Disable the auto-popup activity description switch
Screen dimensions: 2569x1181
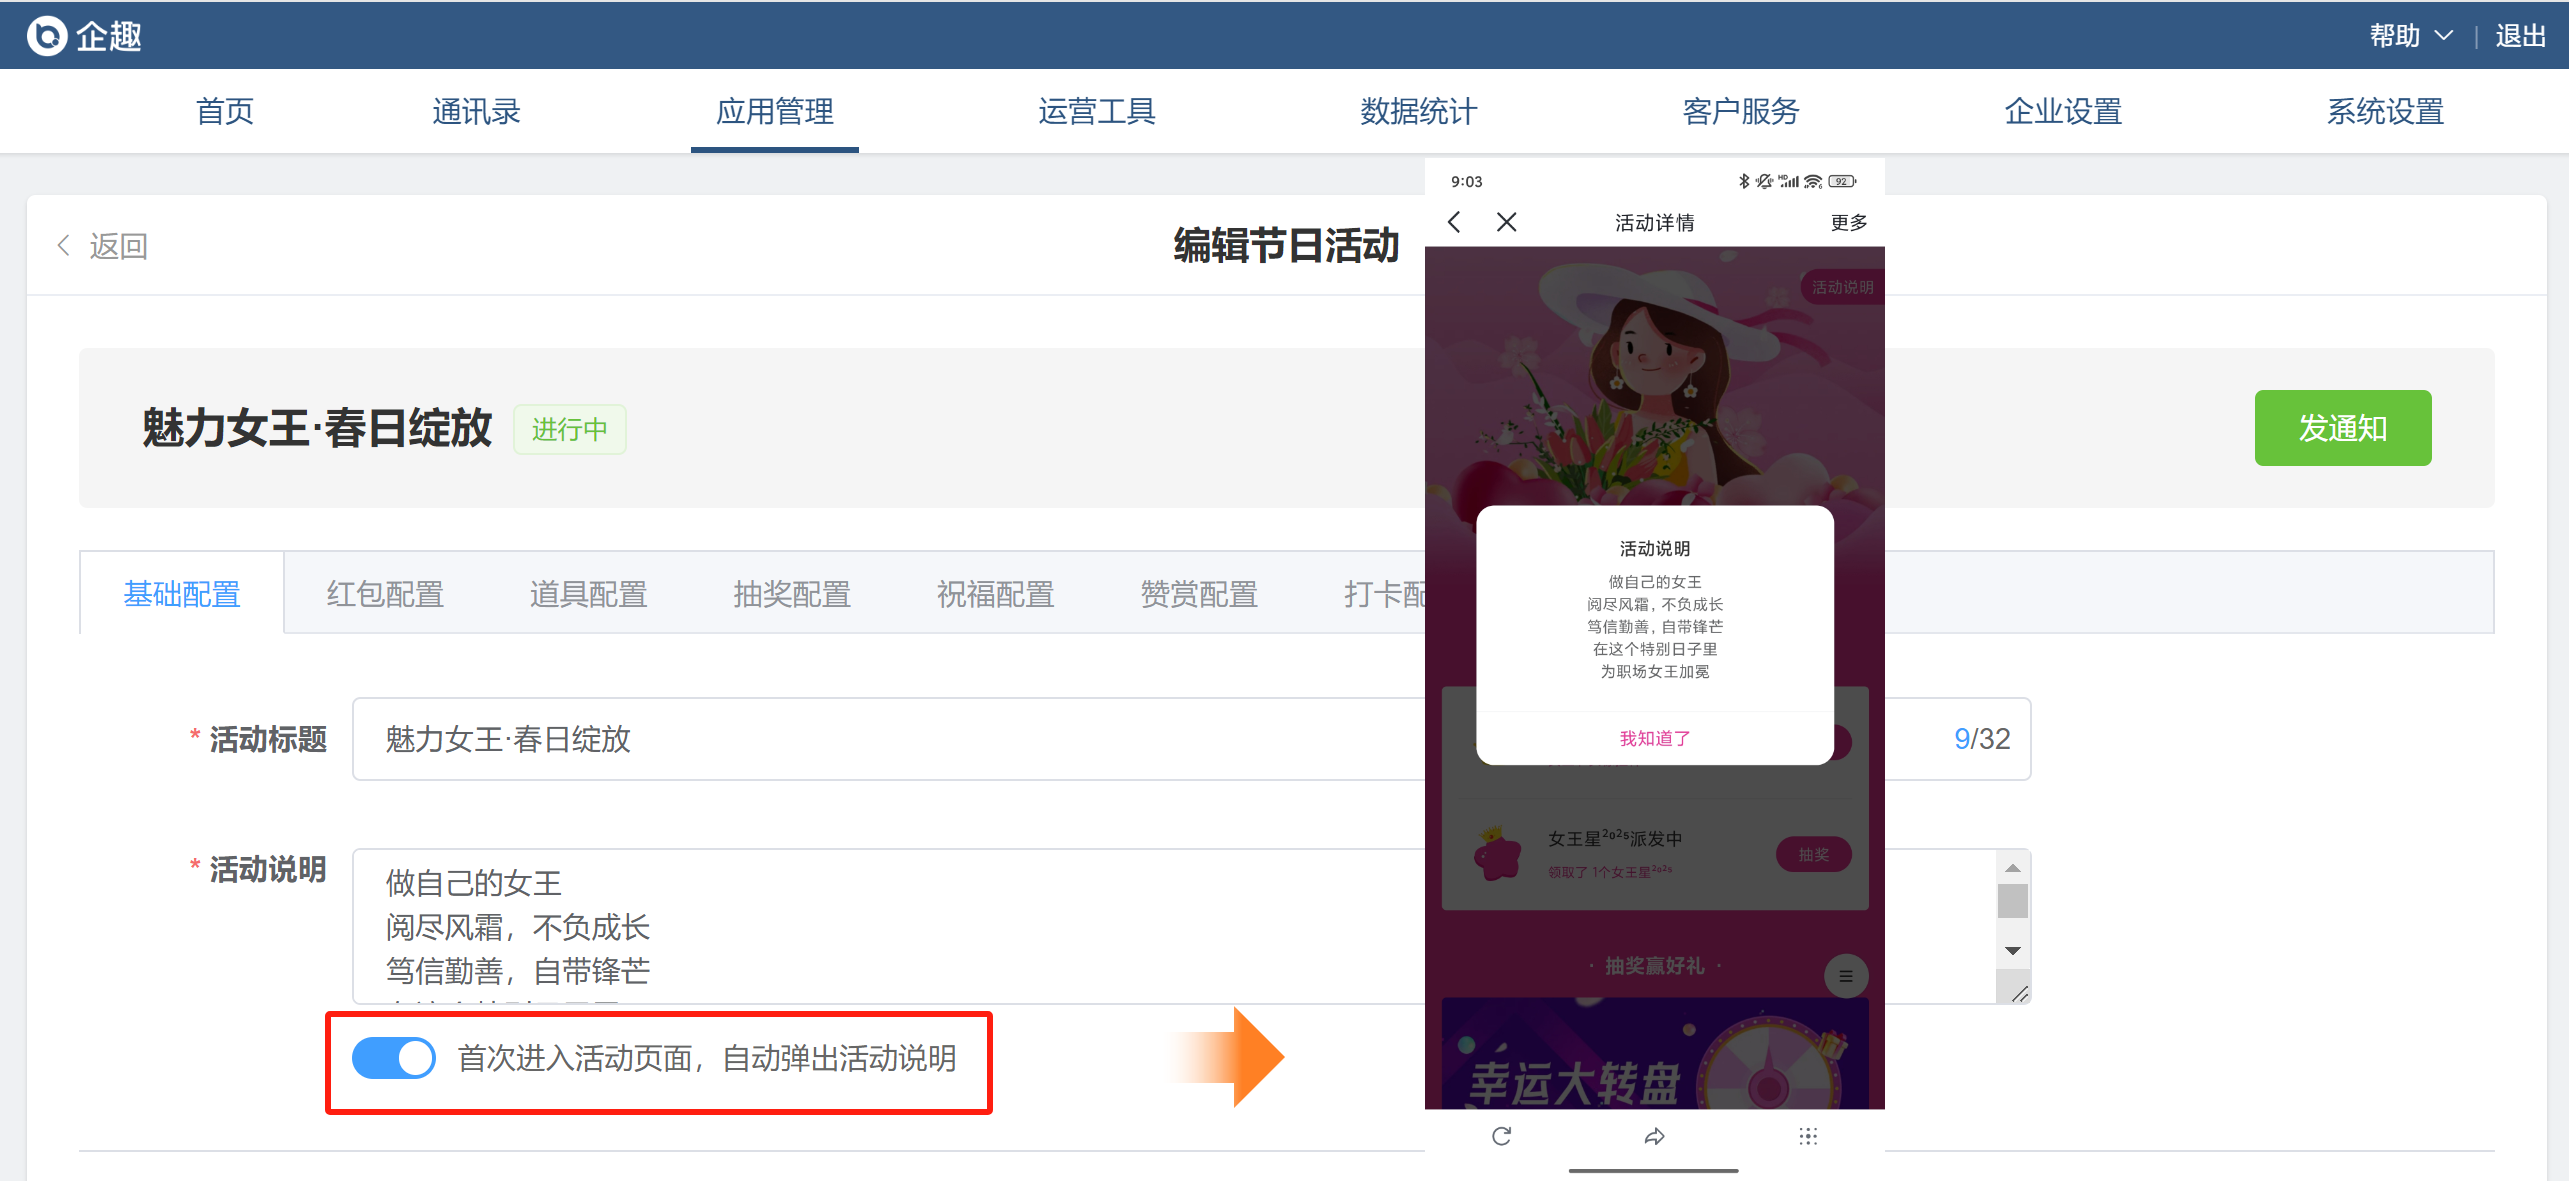[x=394, y=1058]
